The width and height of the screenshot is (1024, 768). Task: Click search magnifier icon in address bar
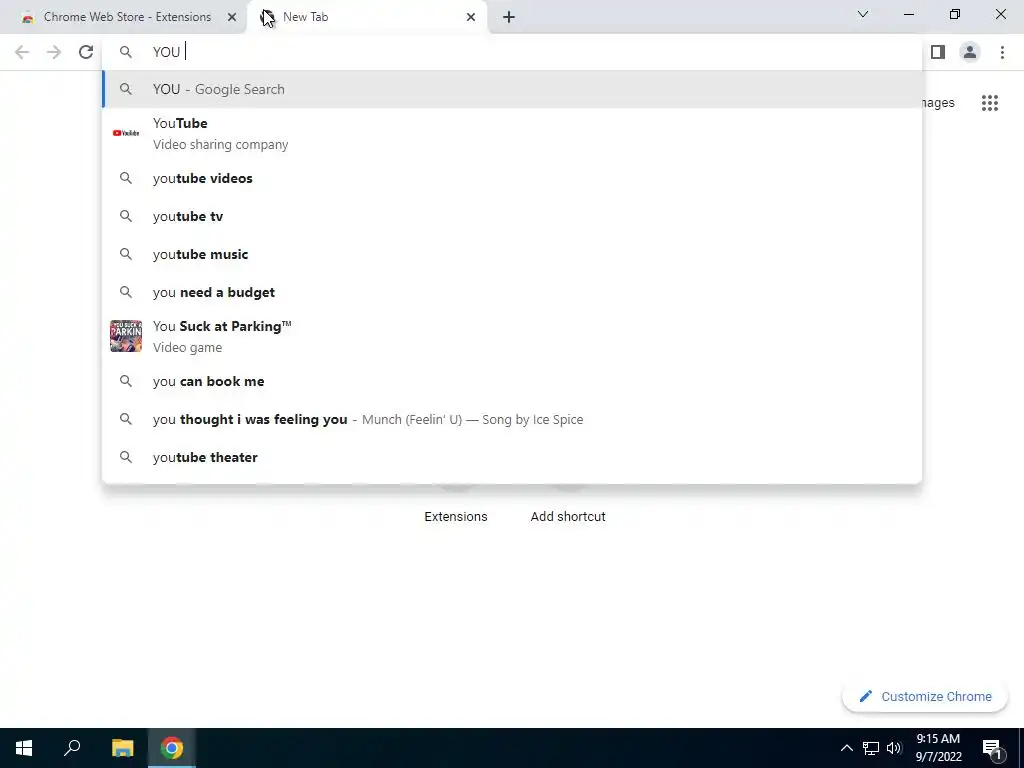click(x=126, y=52)
